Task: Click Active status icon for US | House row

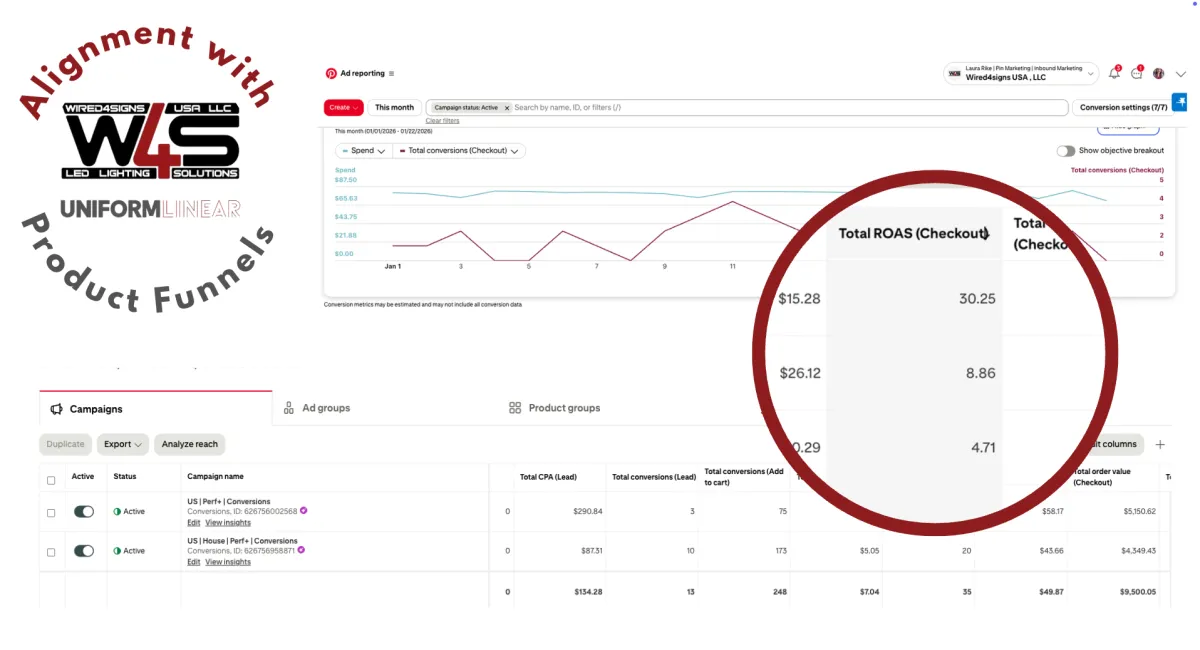Action: point(117,551)
